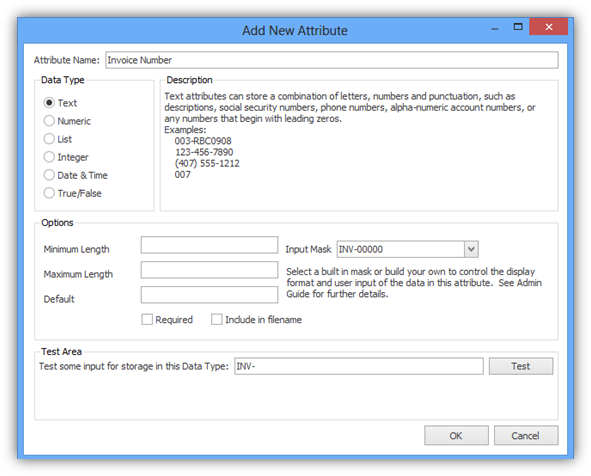The width and height of the screenshot is (591, 476).
Task: Confirm the dialog with OK
Action: 456,436
